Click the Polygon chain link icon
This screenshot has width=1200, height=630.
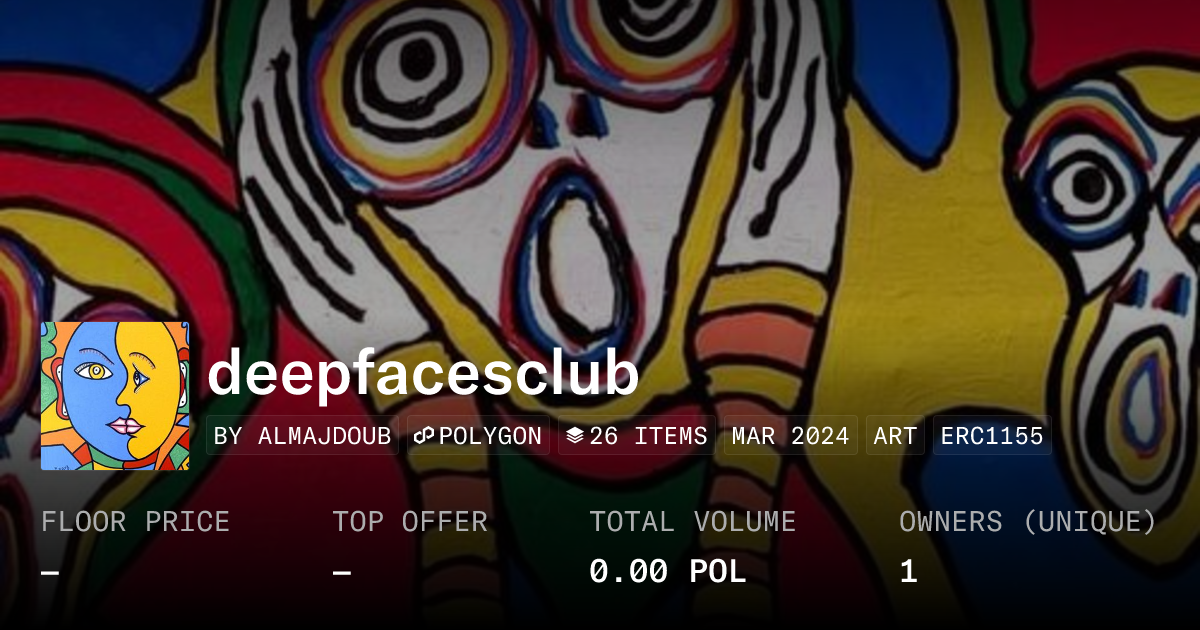[423, 436]
